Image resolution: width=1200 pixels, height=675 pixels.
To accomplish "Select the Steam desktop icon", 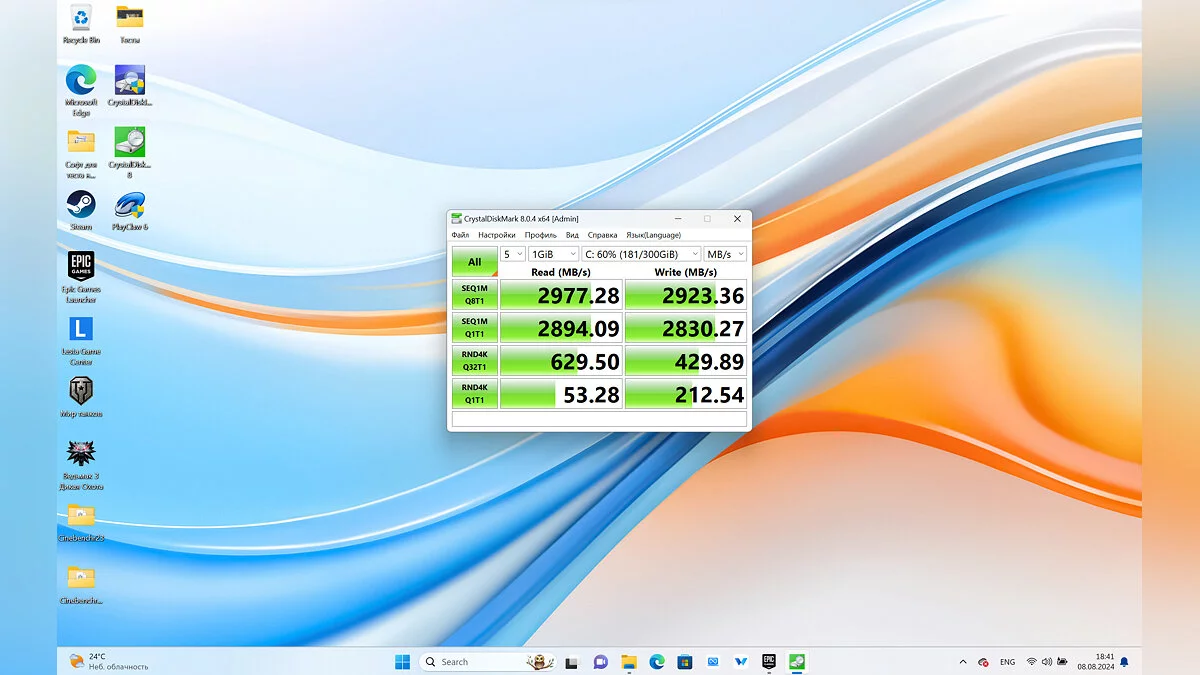I will click(81, 206).
